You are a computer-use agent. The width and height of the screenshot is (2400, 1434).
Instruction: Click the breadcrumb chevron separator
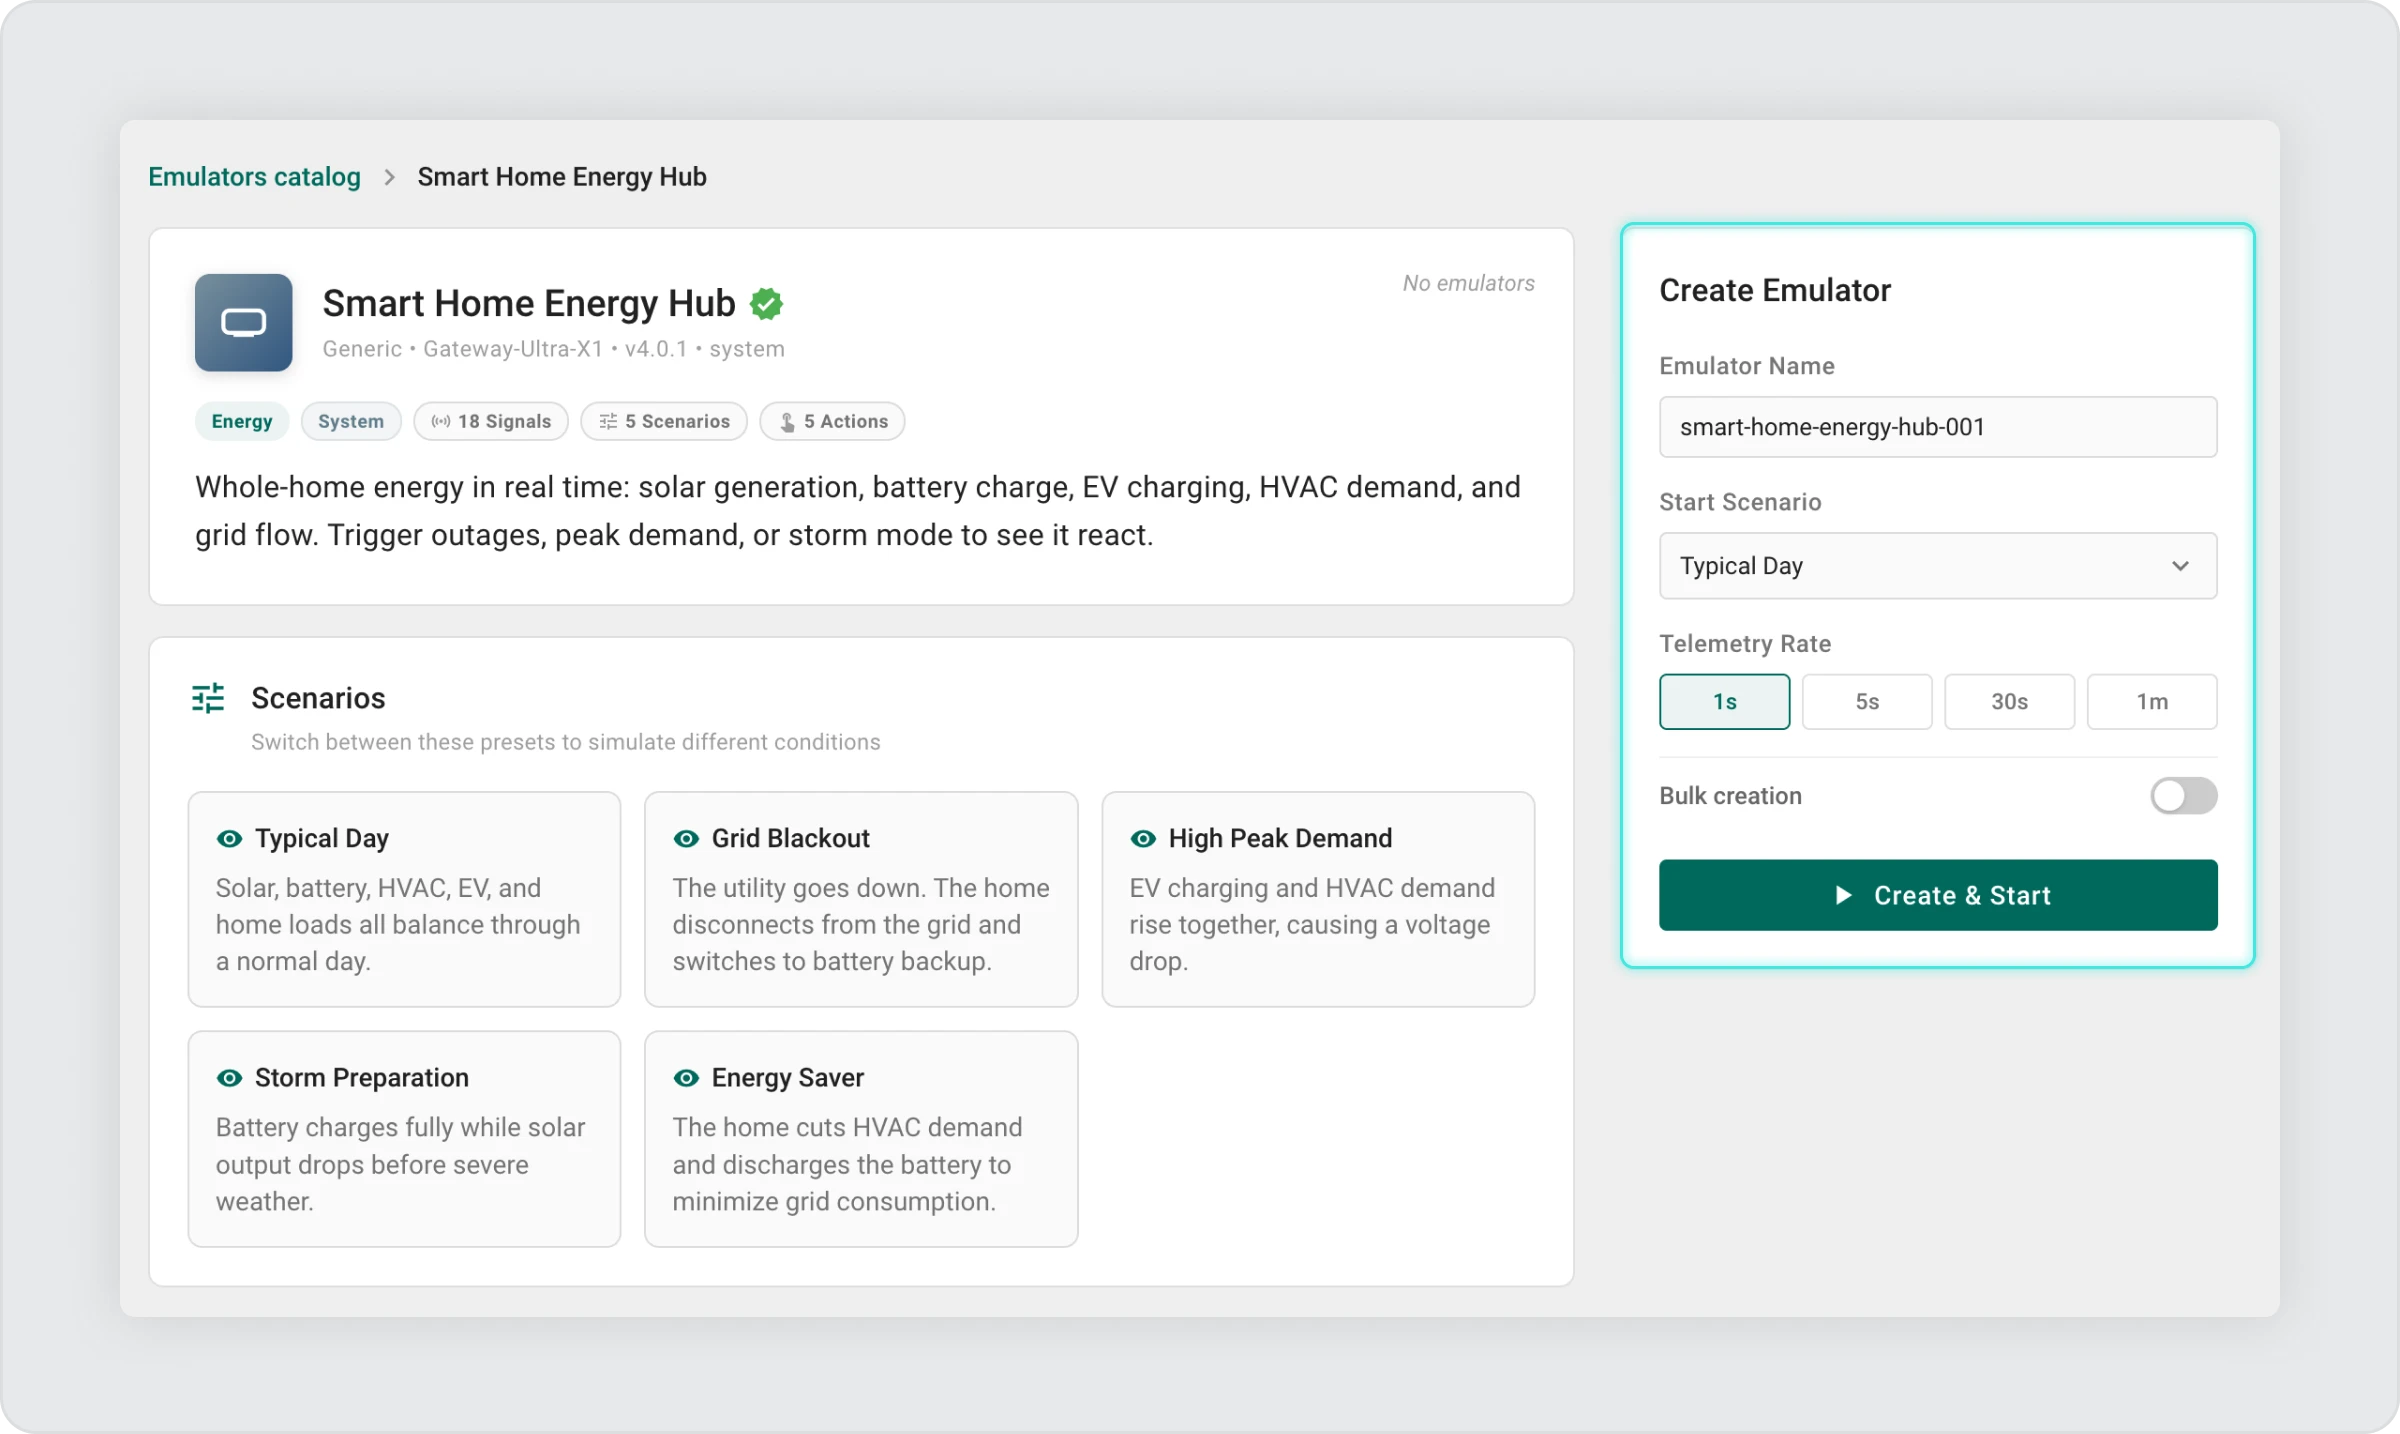pos(390,177)
